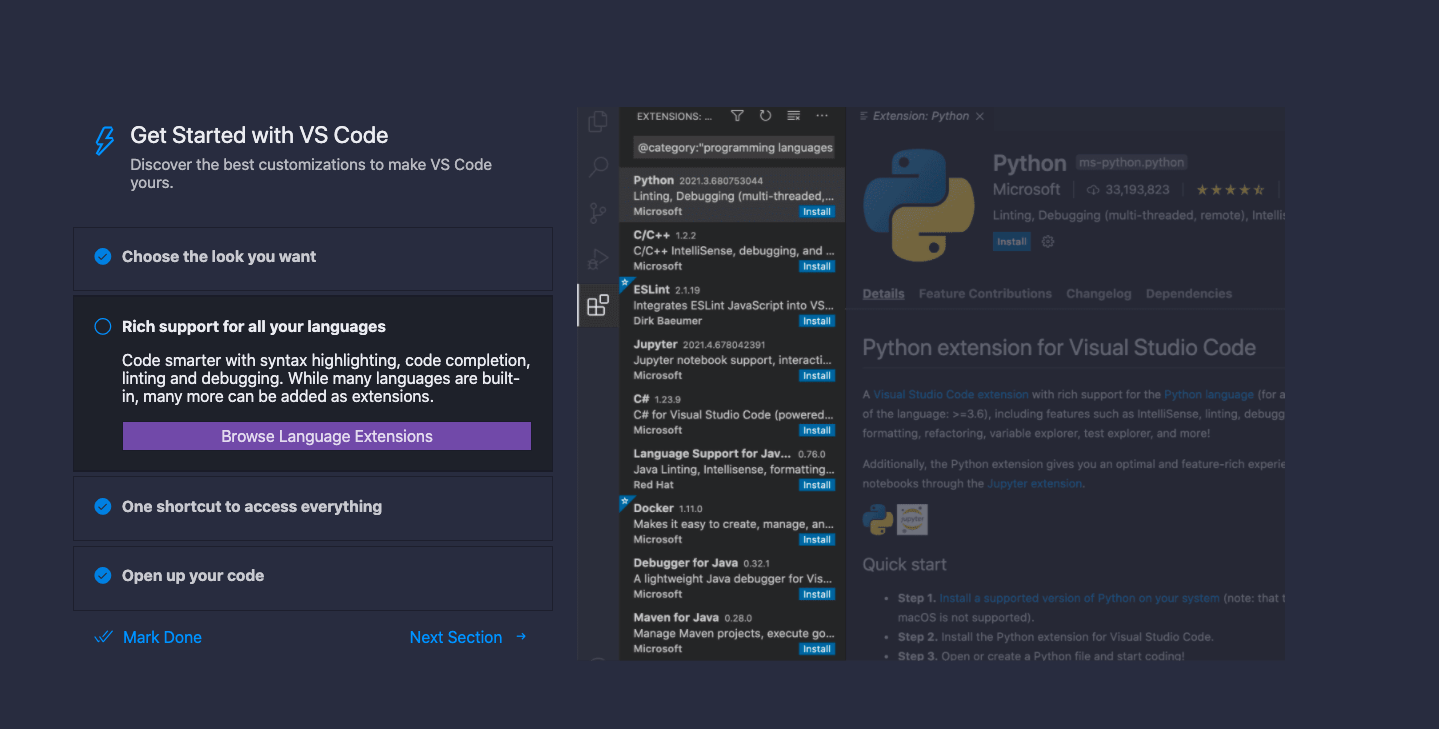Open the Explorer view in the activity bar

click(597, 120)
